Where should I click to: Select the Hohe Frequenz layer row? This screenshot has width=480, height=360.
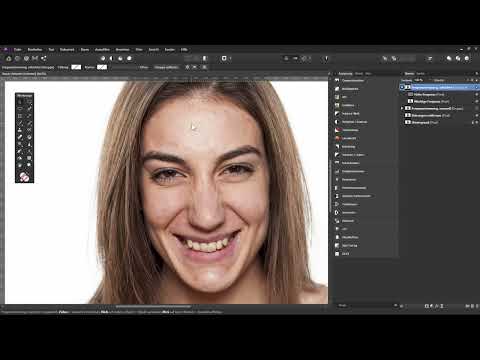(439, 94)
